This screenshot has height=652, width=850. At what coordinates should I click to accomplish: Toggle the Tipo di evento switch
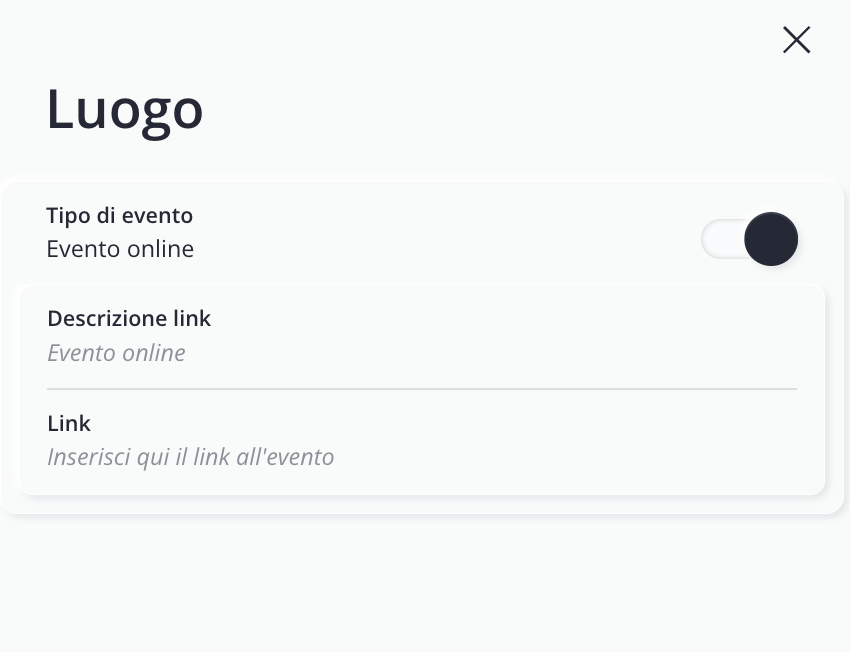point(749,239)
